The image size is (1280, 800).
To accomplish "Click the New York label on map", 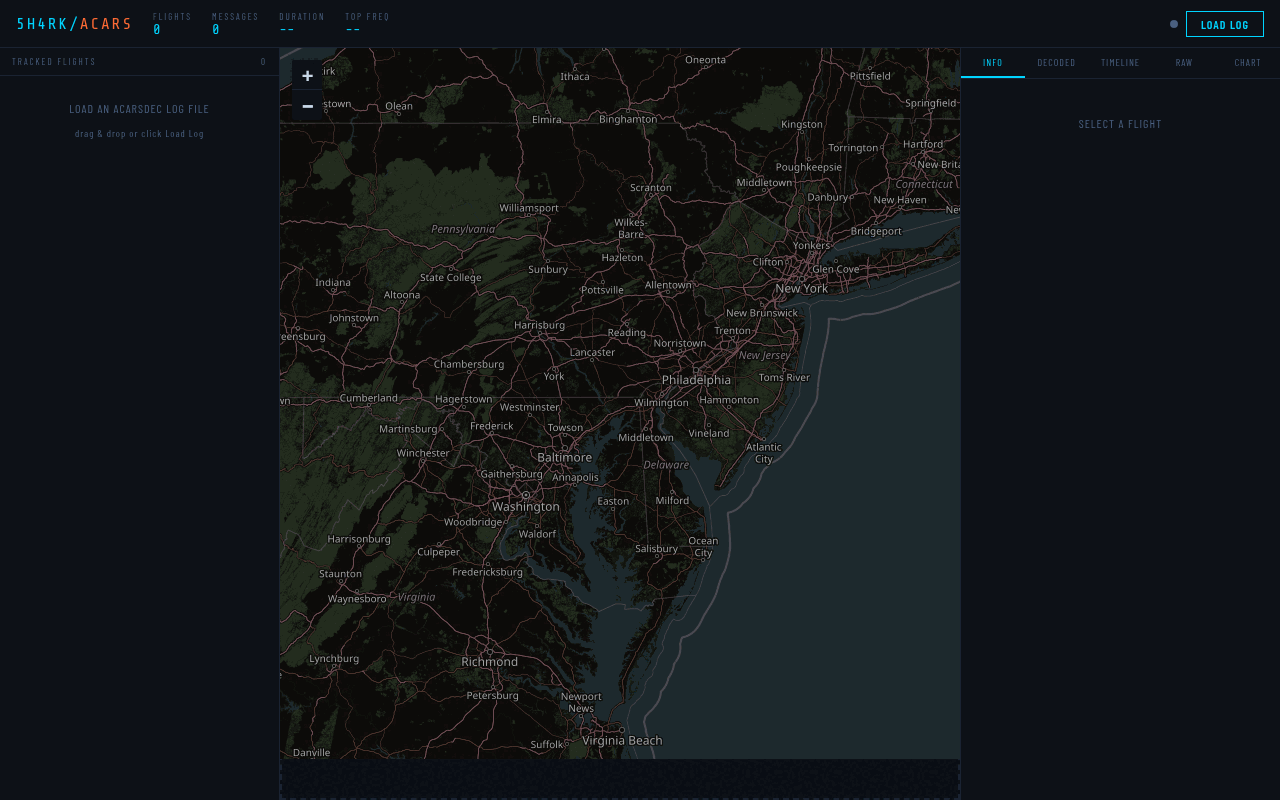I will (801, 288).
